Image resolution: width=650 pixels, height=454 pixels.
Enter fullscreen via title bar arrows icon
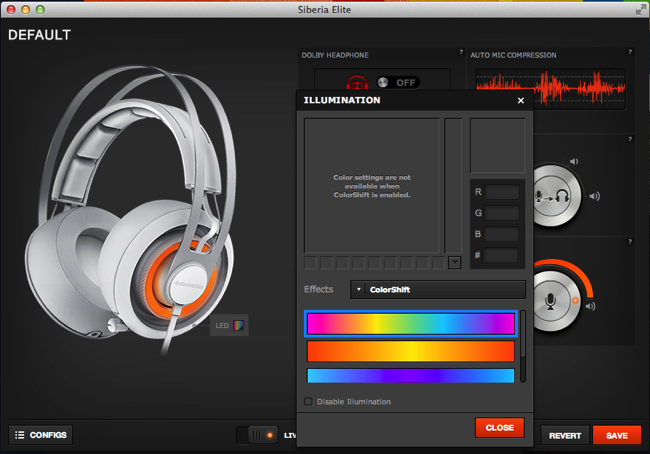point(640,10)
